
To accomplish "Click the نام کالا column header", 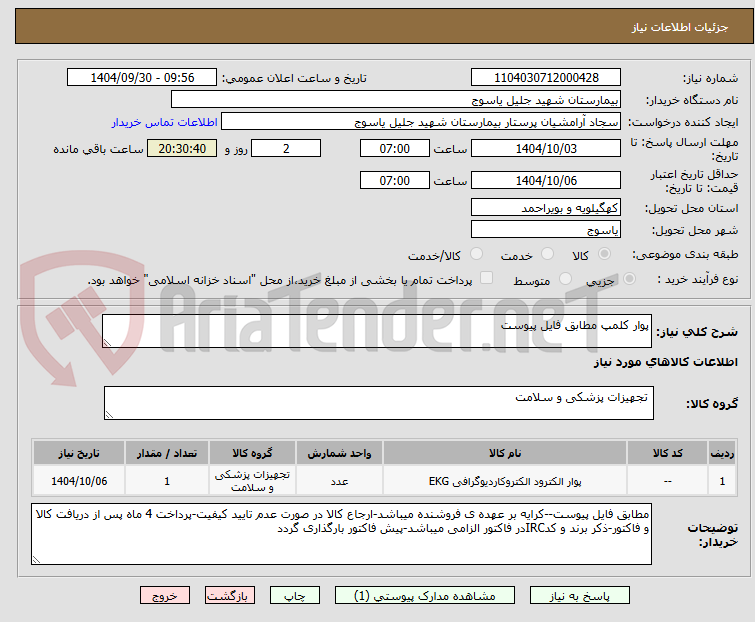I will pos(505,453).
